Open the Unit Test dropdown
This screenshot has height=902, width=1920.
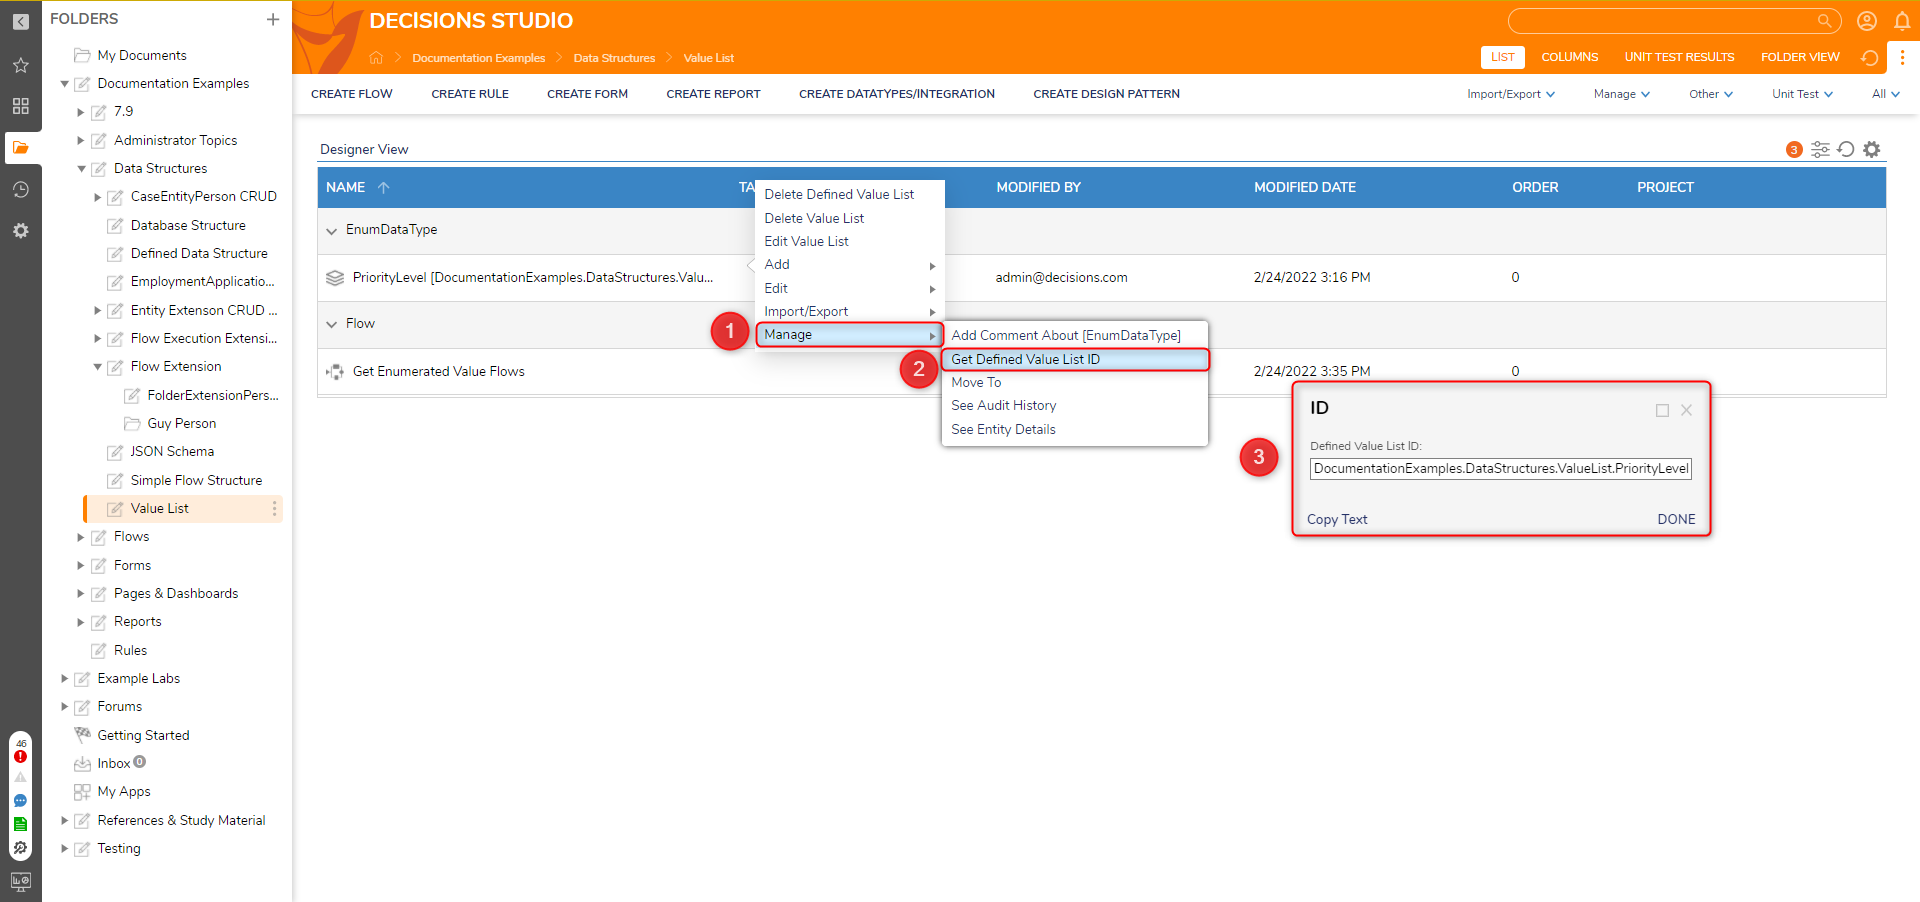(1802, 94)
